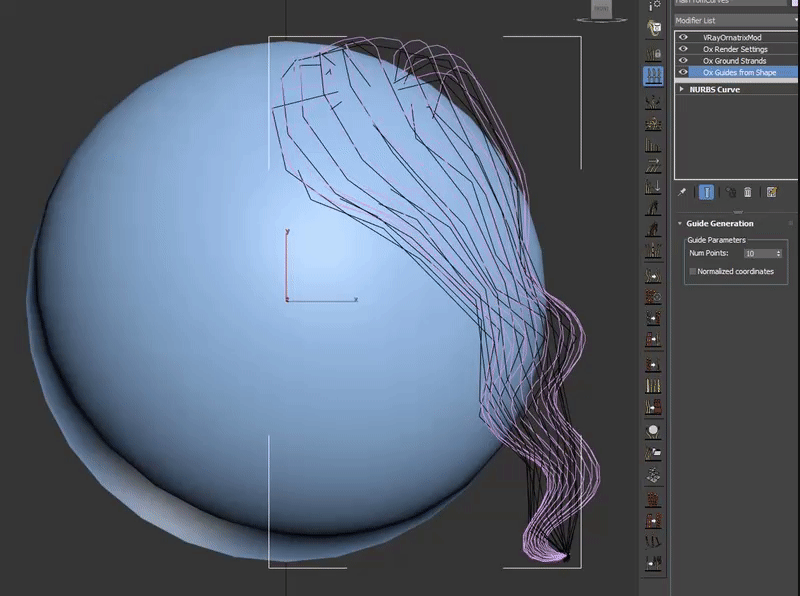Open the Modifier List dropdown
The width and height of the screenshot is (800, 596).
(736, 20)
